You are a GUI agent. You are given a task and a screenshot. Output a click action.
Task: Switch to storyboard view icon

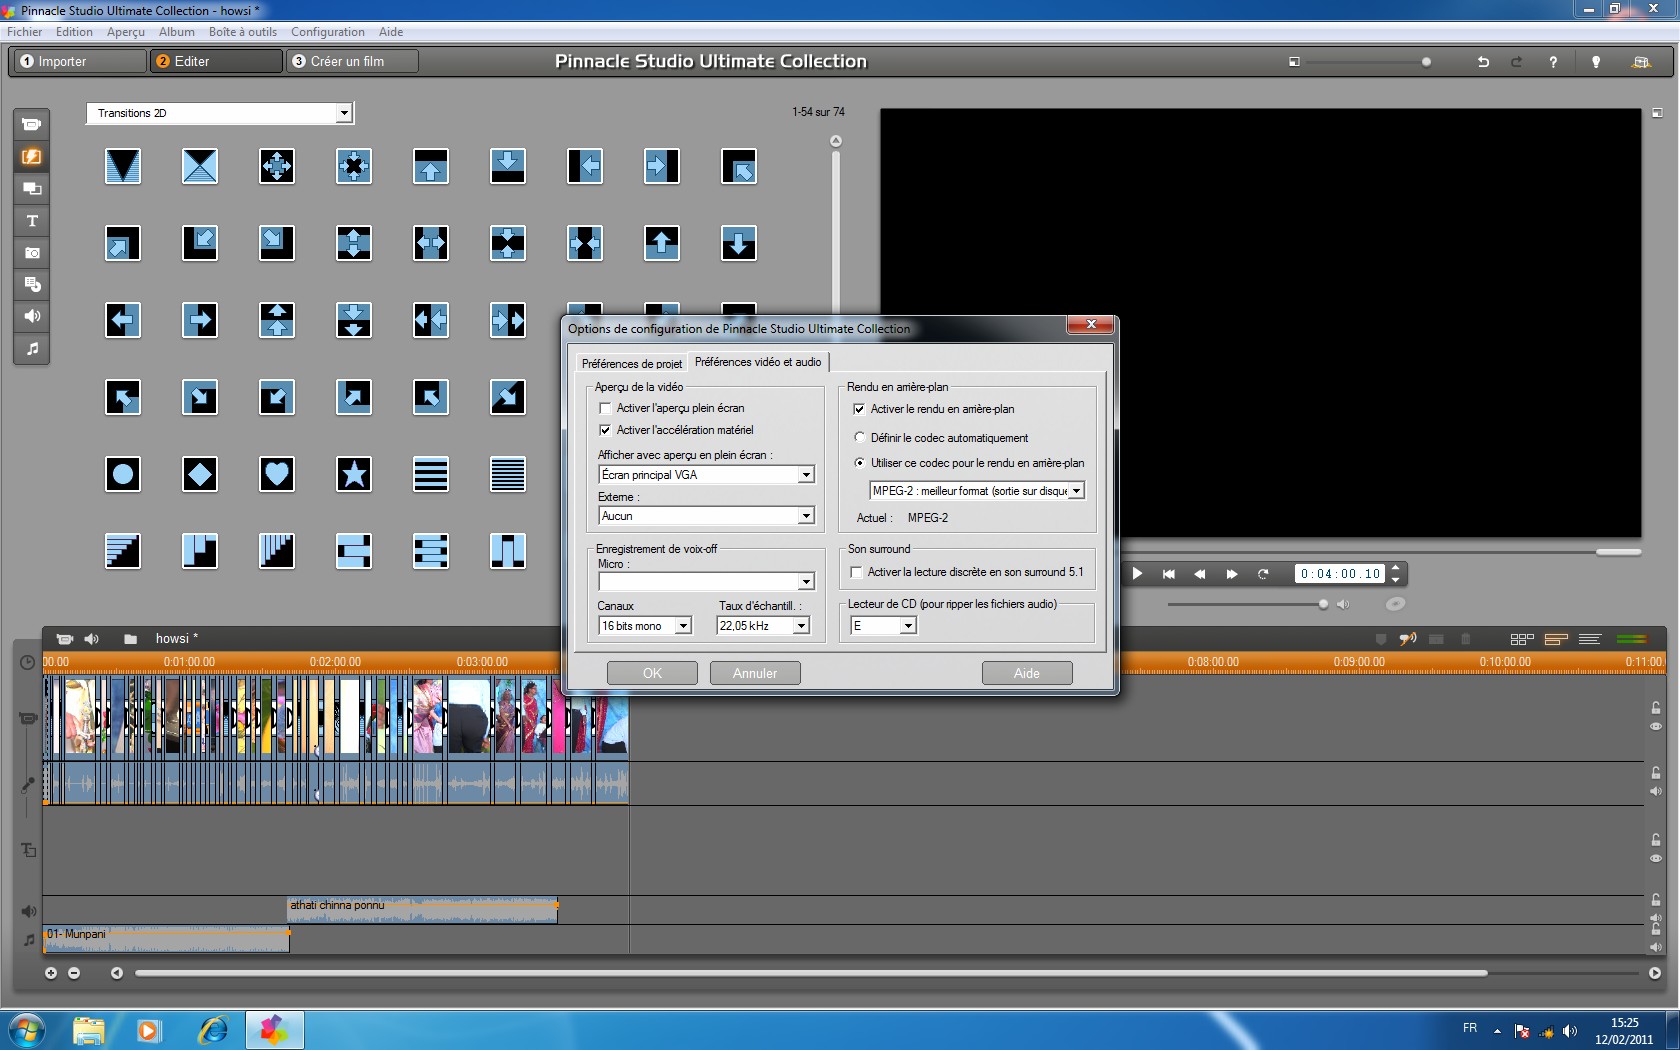pos(1522,639)
